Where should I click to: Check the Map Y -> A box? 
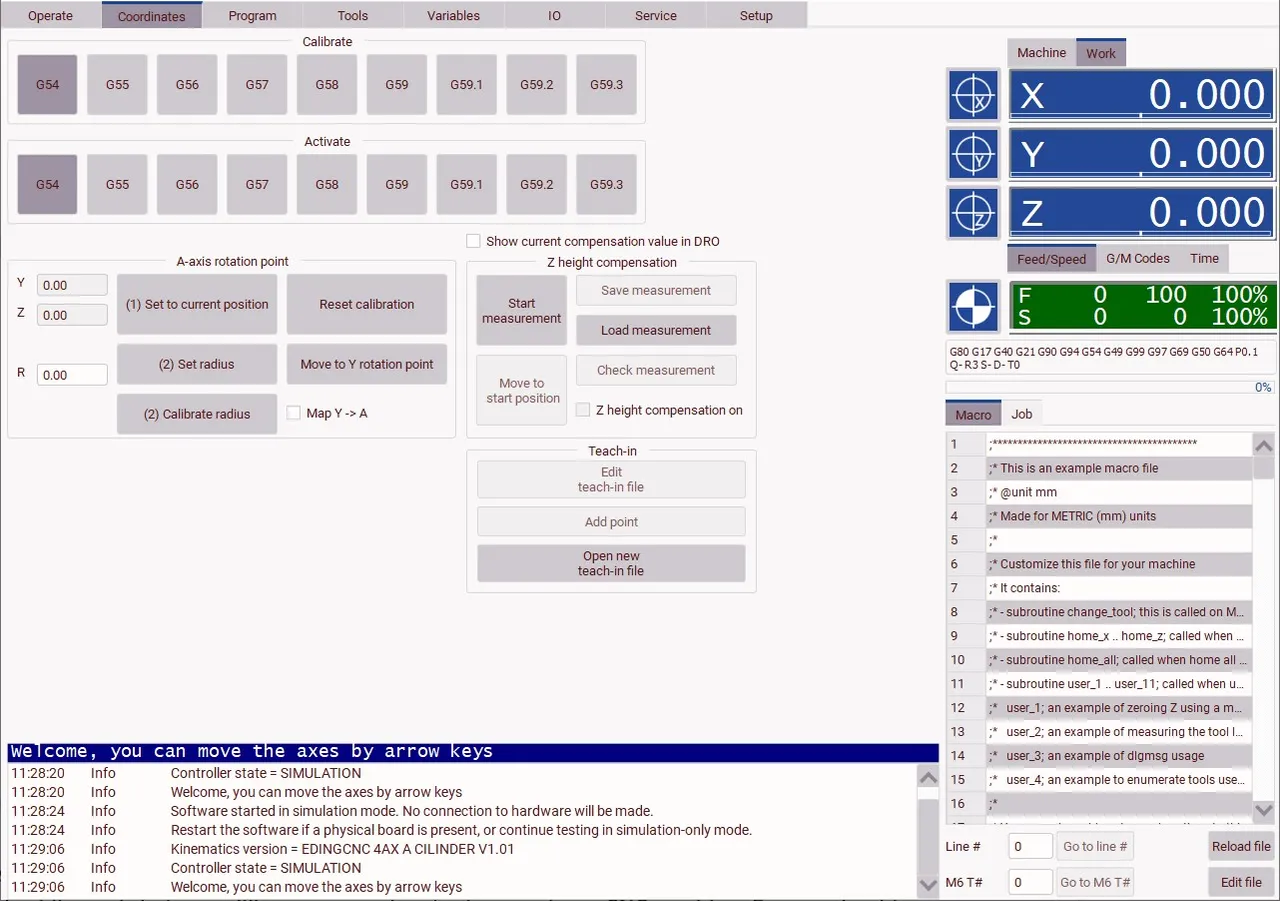(x=293, y=413)
